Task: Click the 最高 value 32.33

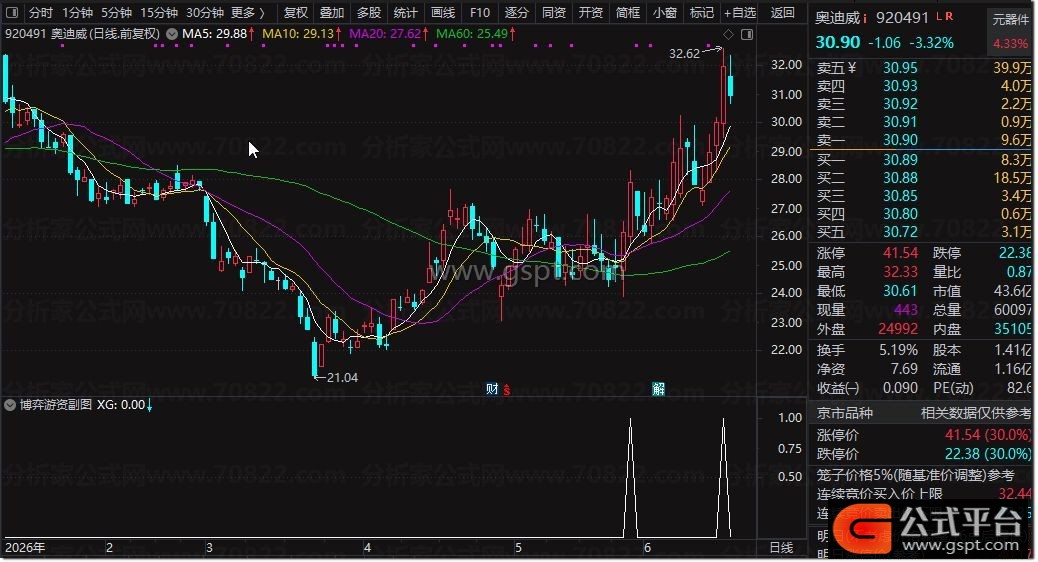Action: tap(900, 272)
